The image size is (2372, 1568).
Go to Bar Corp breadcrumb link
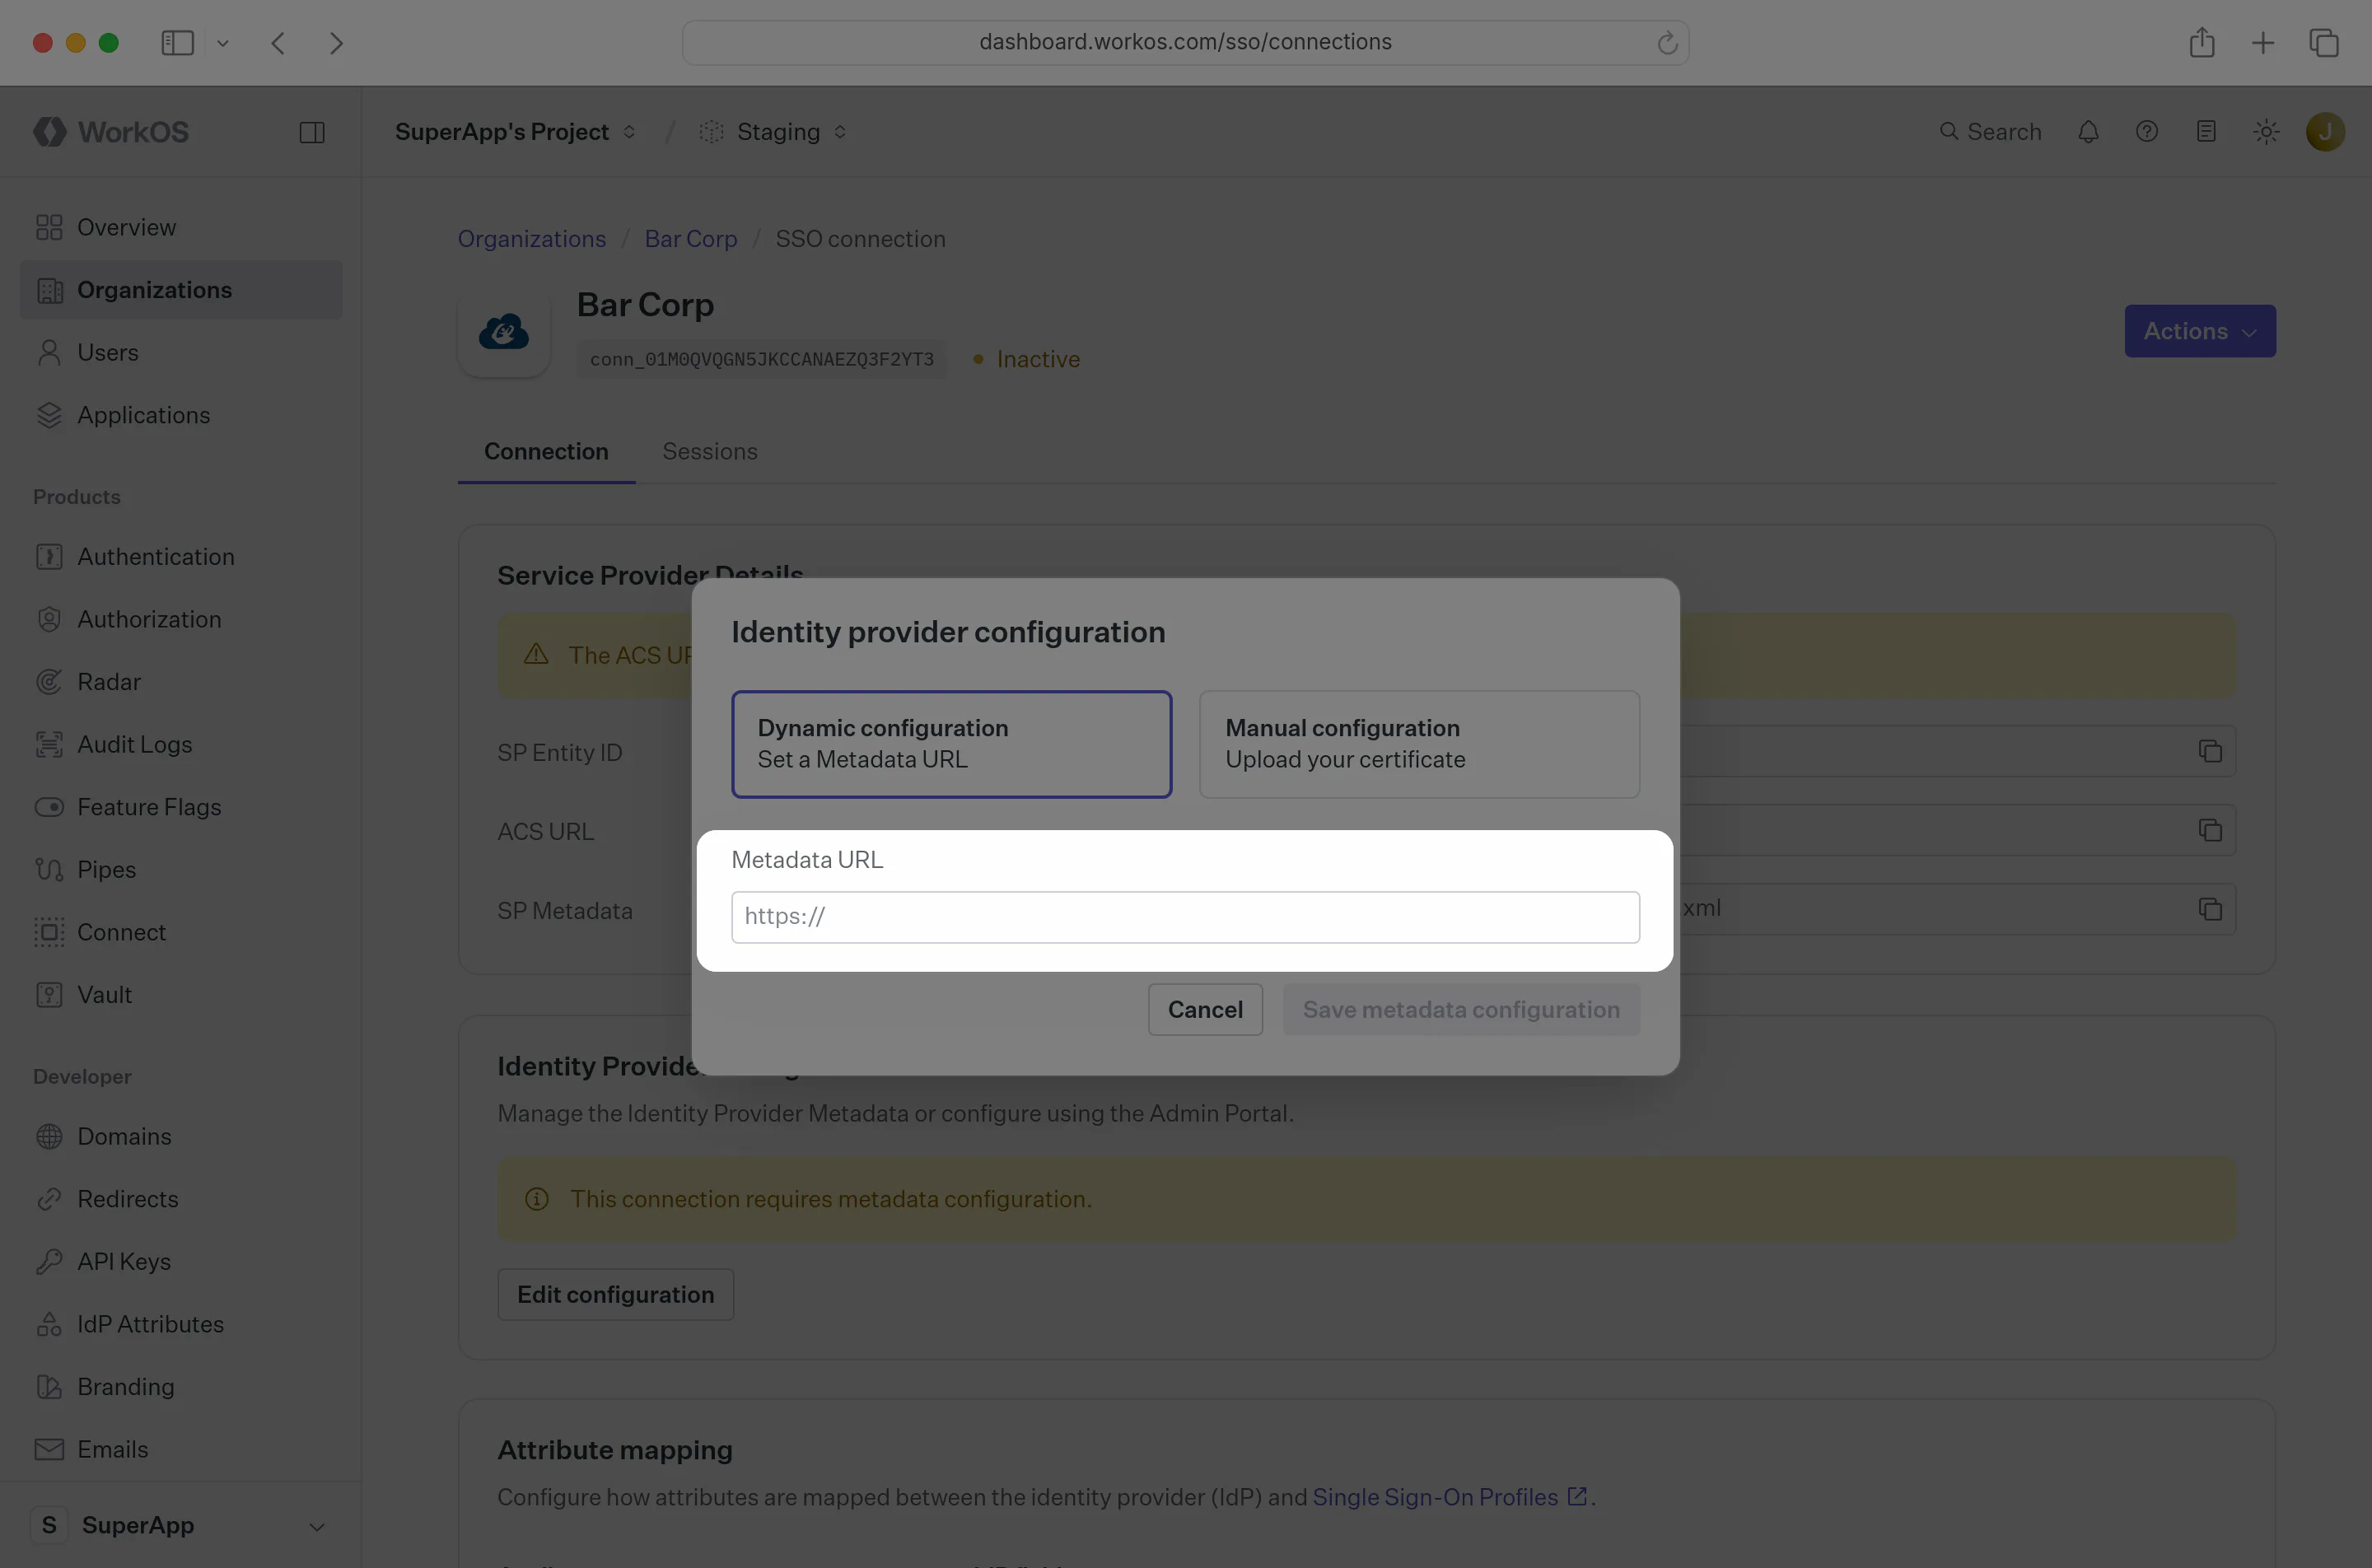point(691,239)
